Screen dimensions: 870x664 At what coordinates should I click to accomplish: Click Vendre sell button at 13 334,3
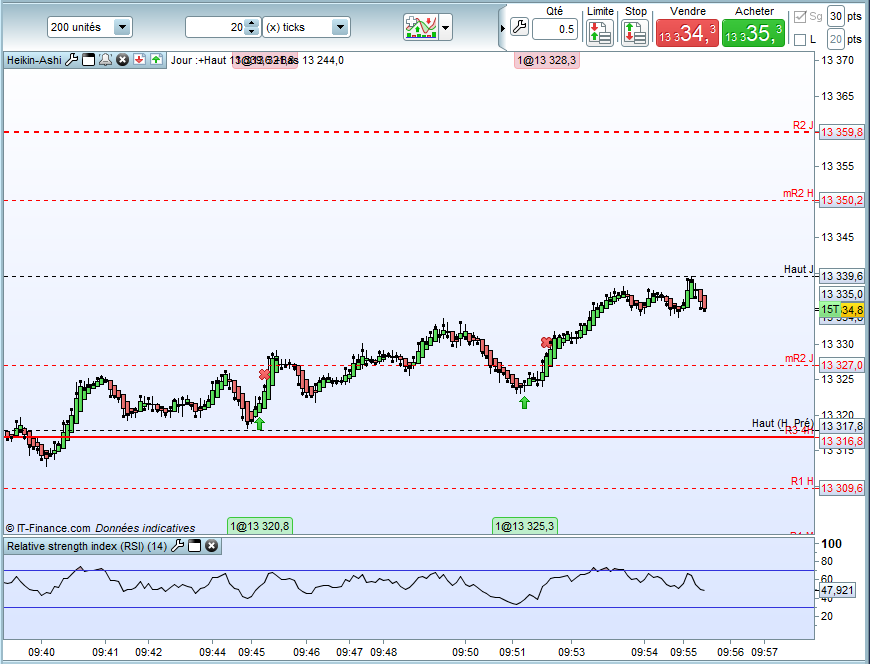(687, 33)
